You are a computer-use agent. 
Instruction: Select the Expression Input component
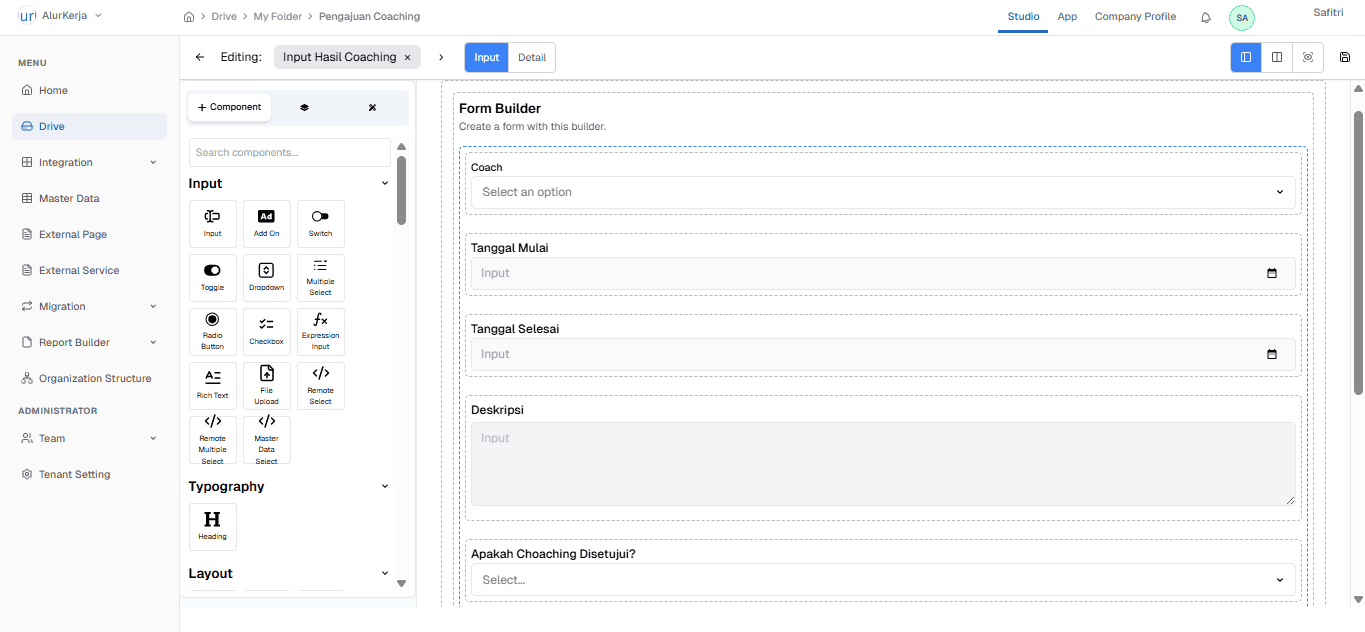pos(320,331)
